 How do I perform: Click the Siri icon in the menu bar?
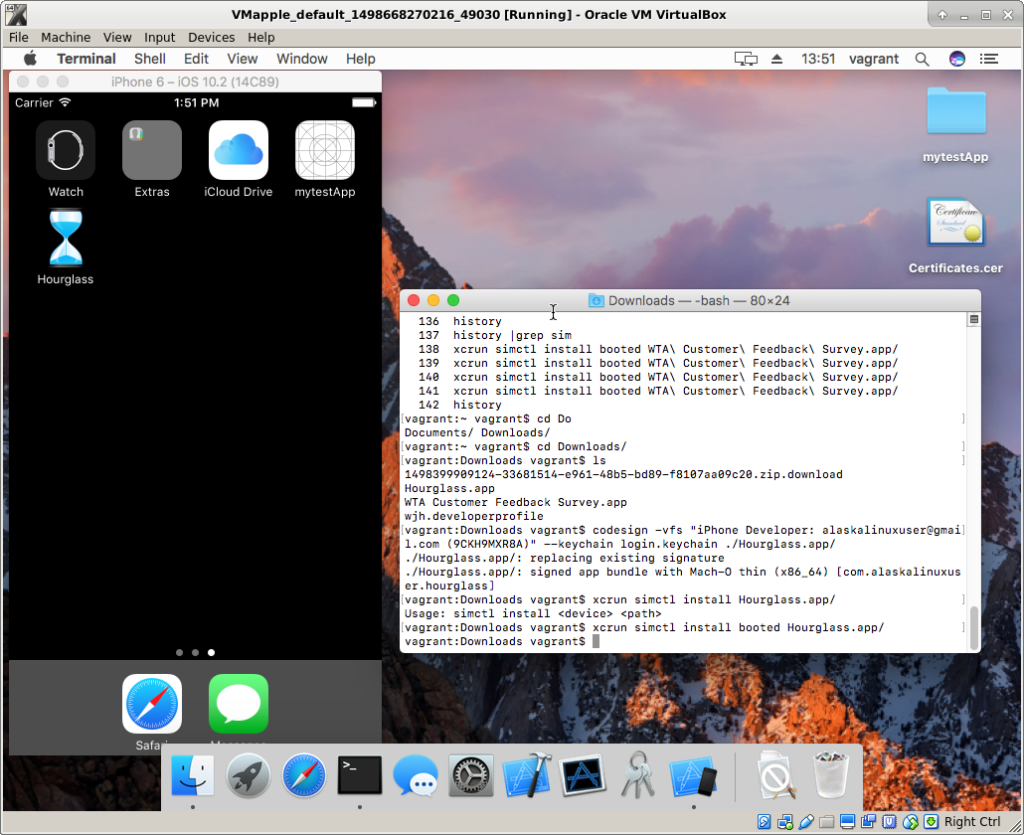pyautogui.click(x=957, y=59)
